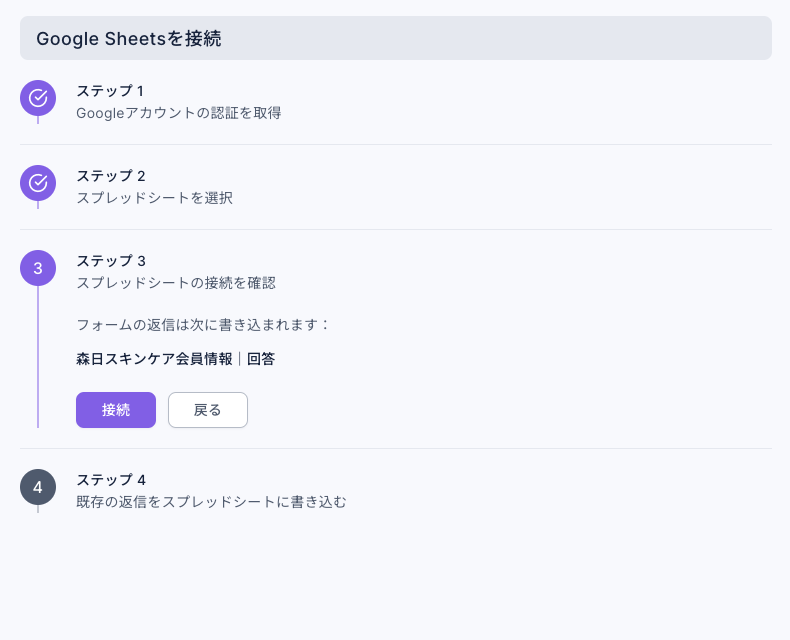Click フォームの返信は次に書き込まれます text

pos(202,325)
